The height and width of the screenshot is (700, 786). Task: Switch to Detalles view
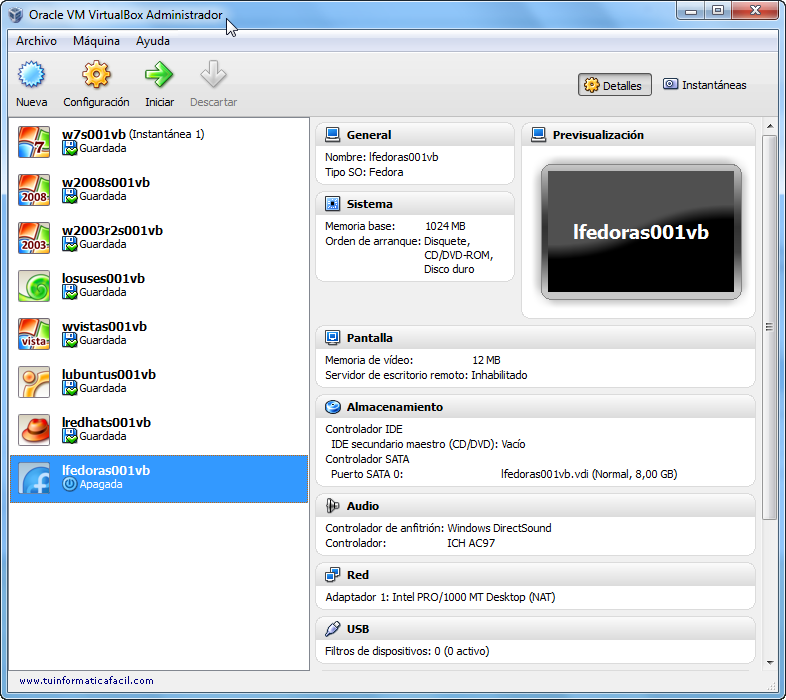pyautogui.click(x=615, y=85)
